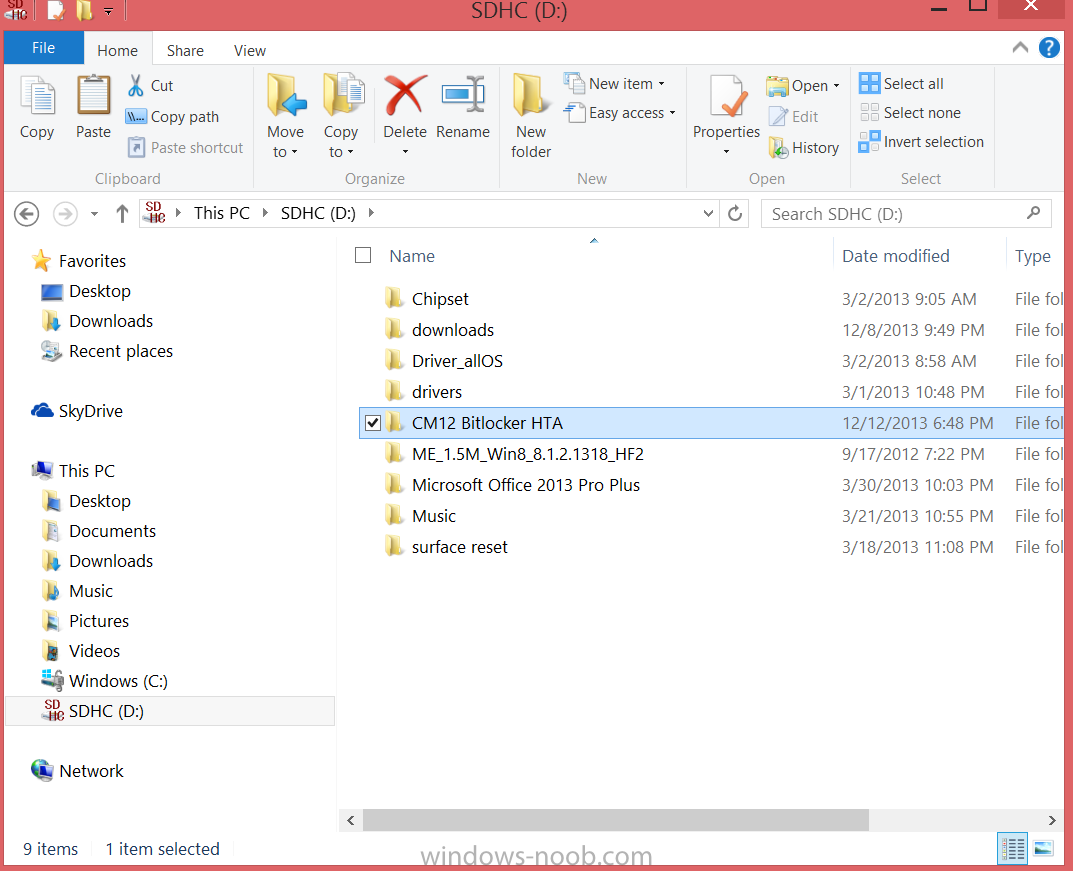Click This PC in address breadcrumb

[x=222, y=213]
